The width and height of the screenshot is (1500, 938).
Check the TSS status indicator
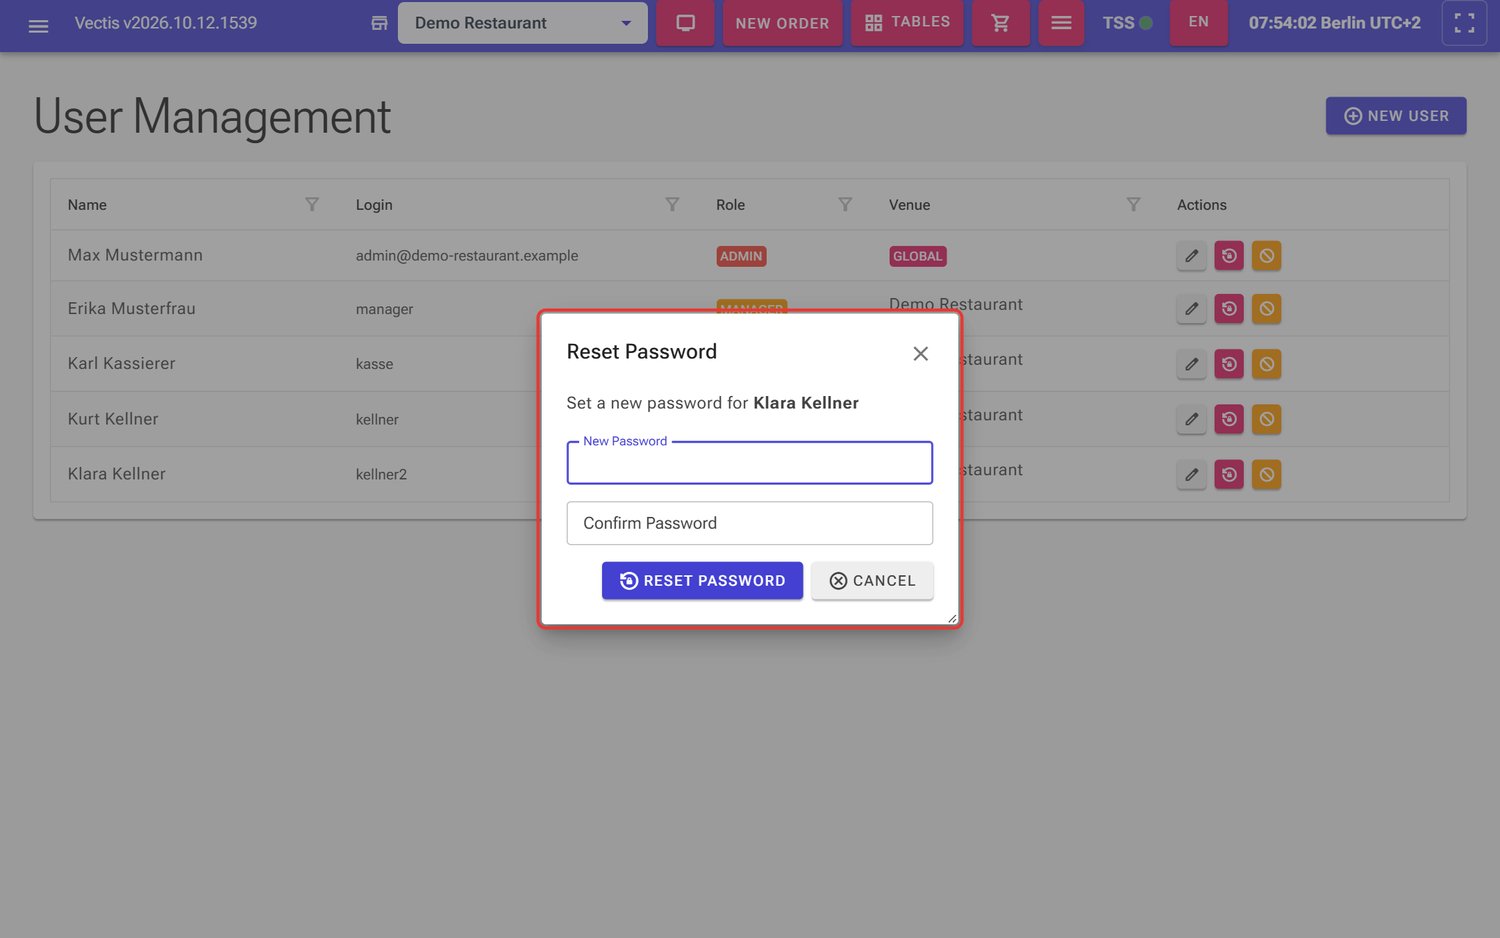pos(1127,23)
